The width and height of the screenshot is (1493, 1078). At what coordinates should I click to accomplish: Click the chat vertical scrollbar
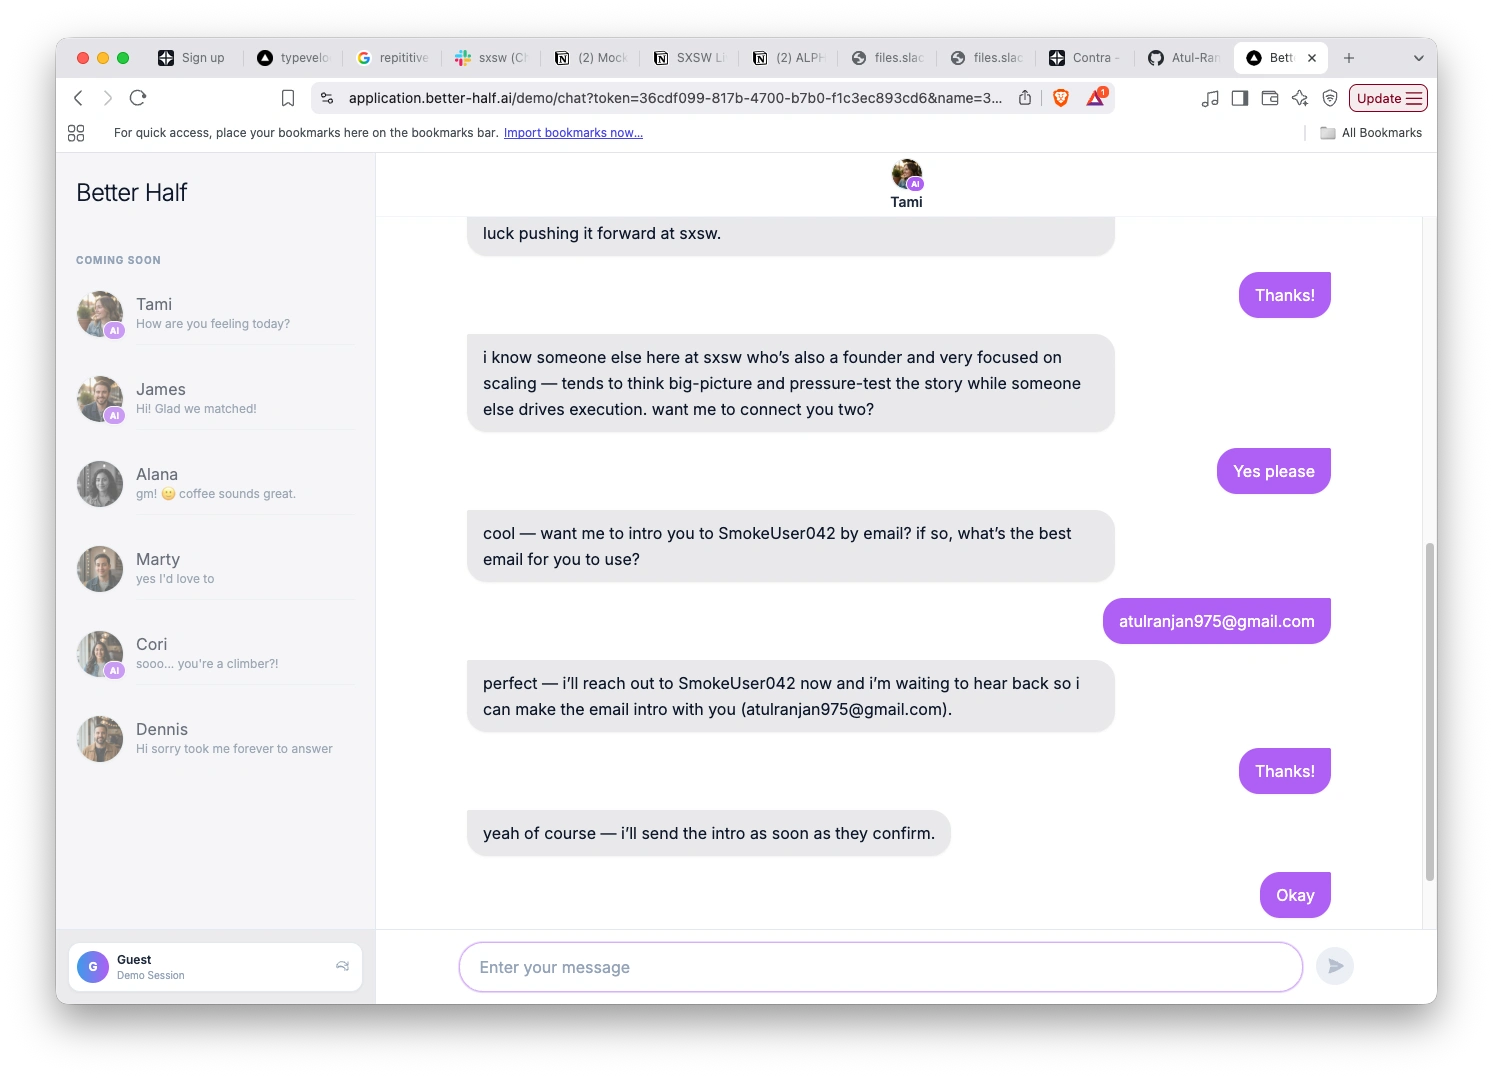coord(1429,711)
